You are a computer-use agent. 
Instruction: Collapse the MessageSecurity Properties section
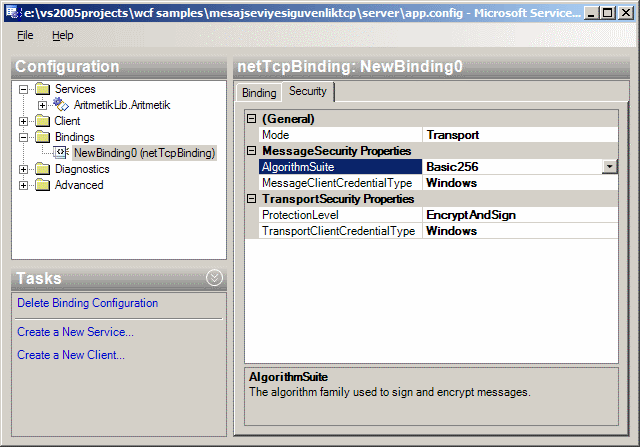pos(252,151)
